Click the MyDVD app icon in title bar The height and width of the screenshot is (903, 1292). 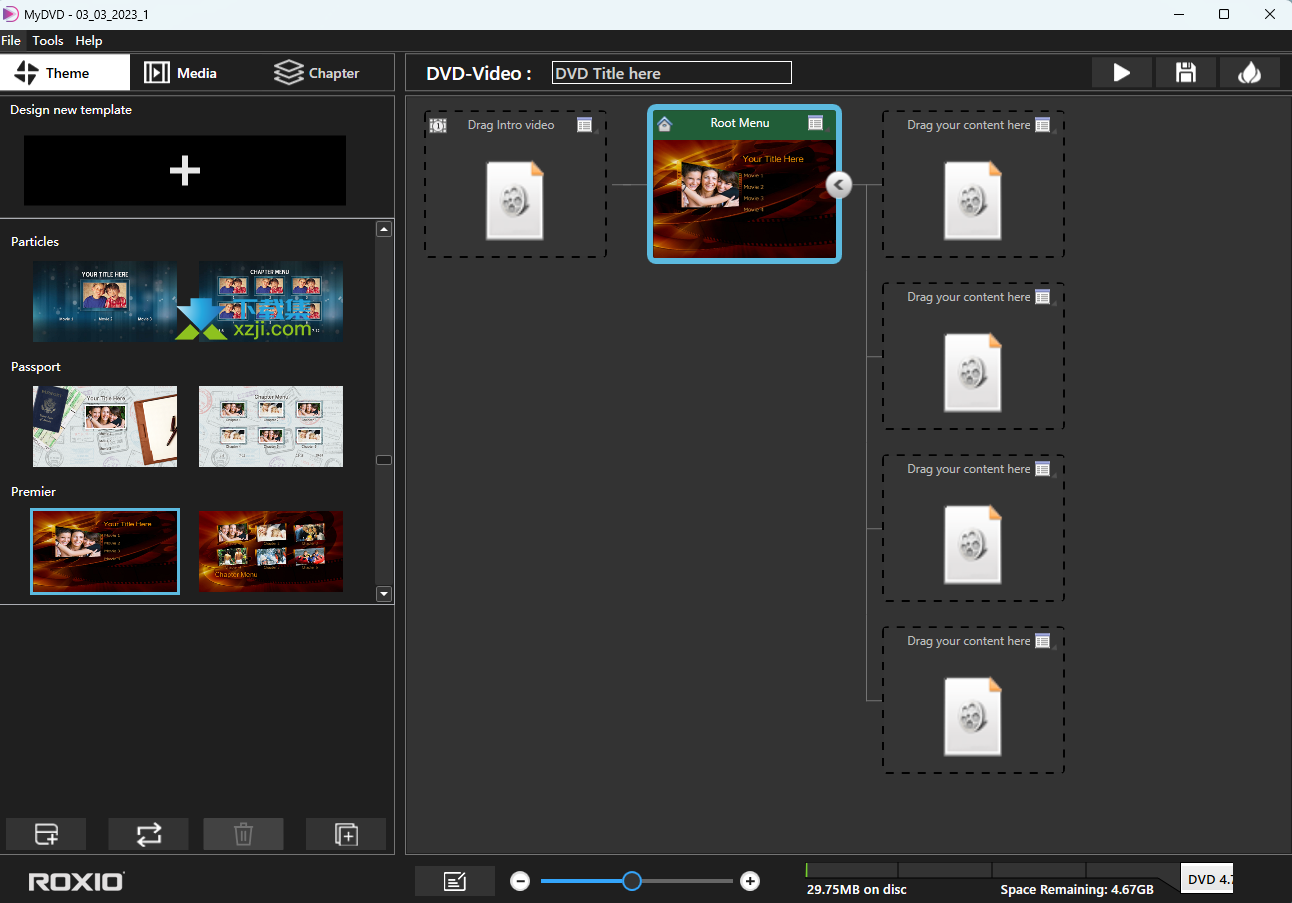[x=11, y=14]
